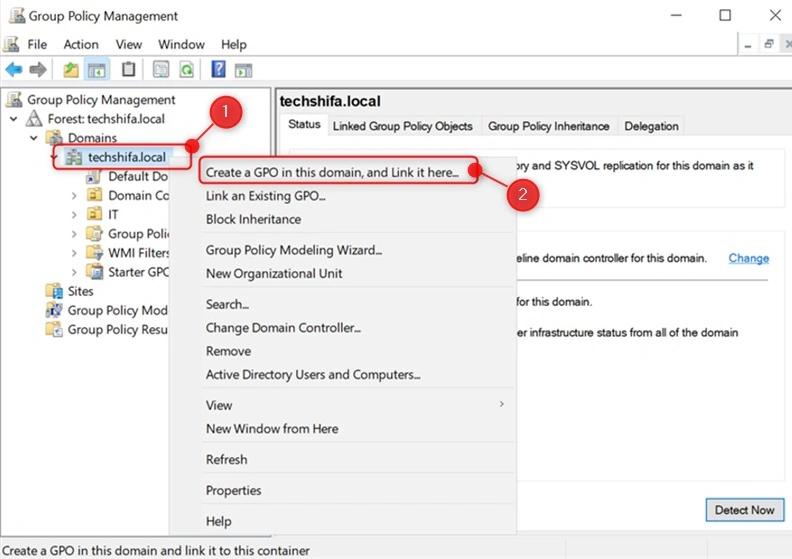Open the View submenu arrow
This screenshot has height=559, width=792.
tap(502, 404)
